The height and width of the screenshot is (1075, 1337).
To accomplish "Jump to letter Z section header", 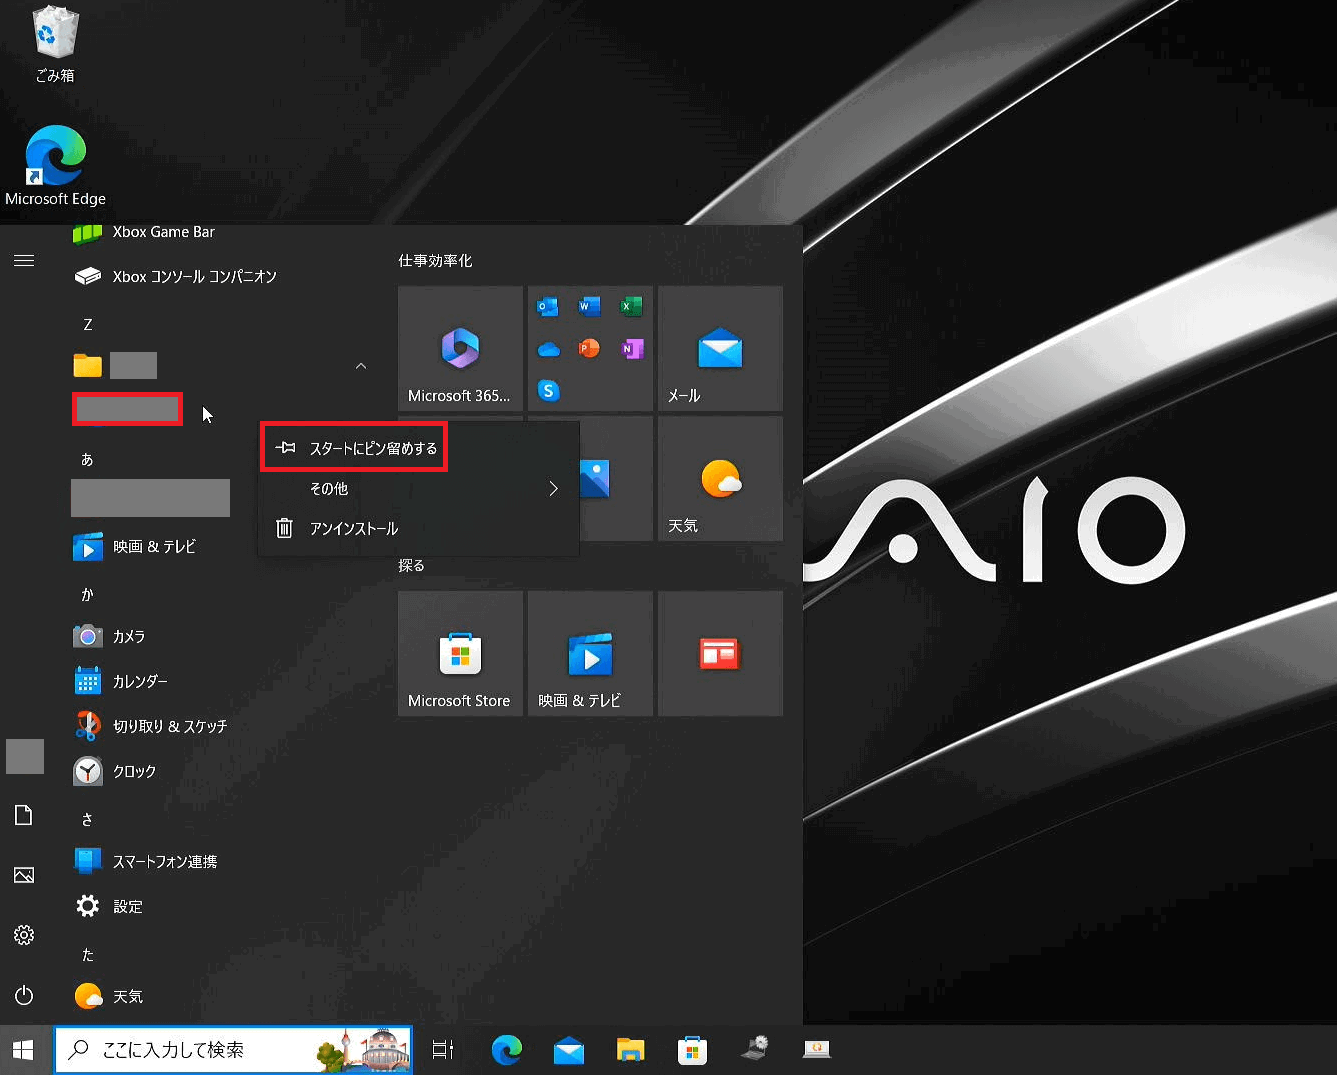I will tap(88, 325).
